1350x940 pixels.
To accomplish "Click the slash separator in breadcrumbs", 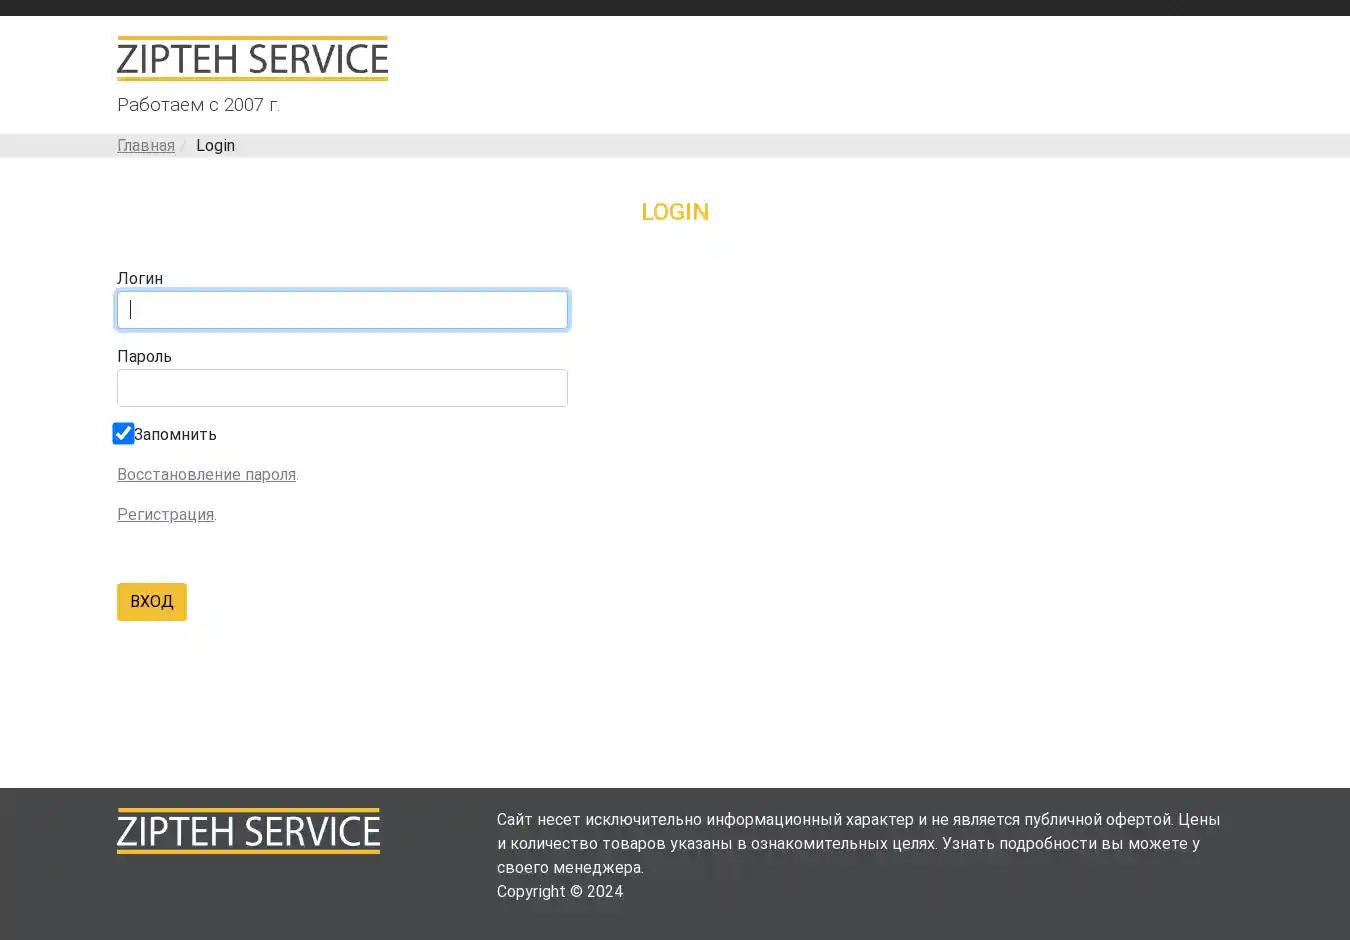I will [184, 146].
